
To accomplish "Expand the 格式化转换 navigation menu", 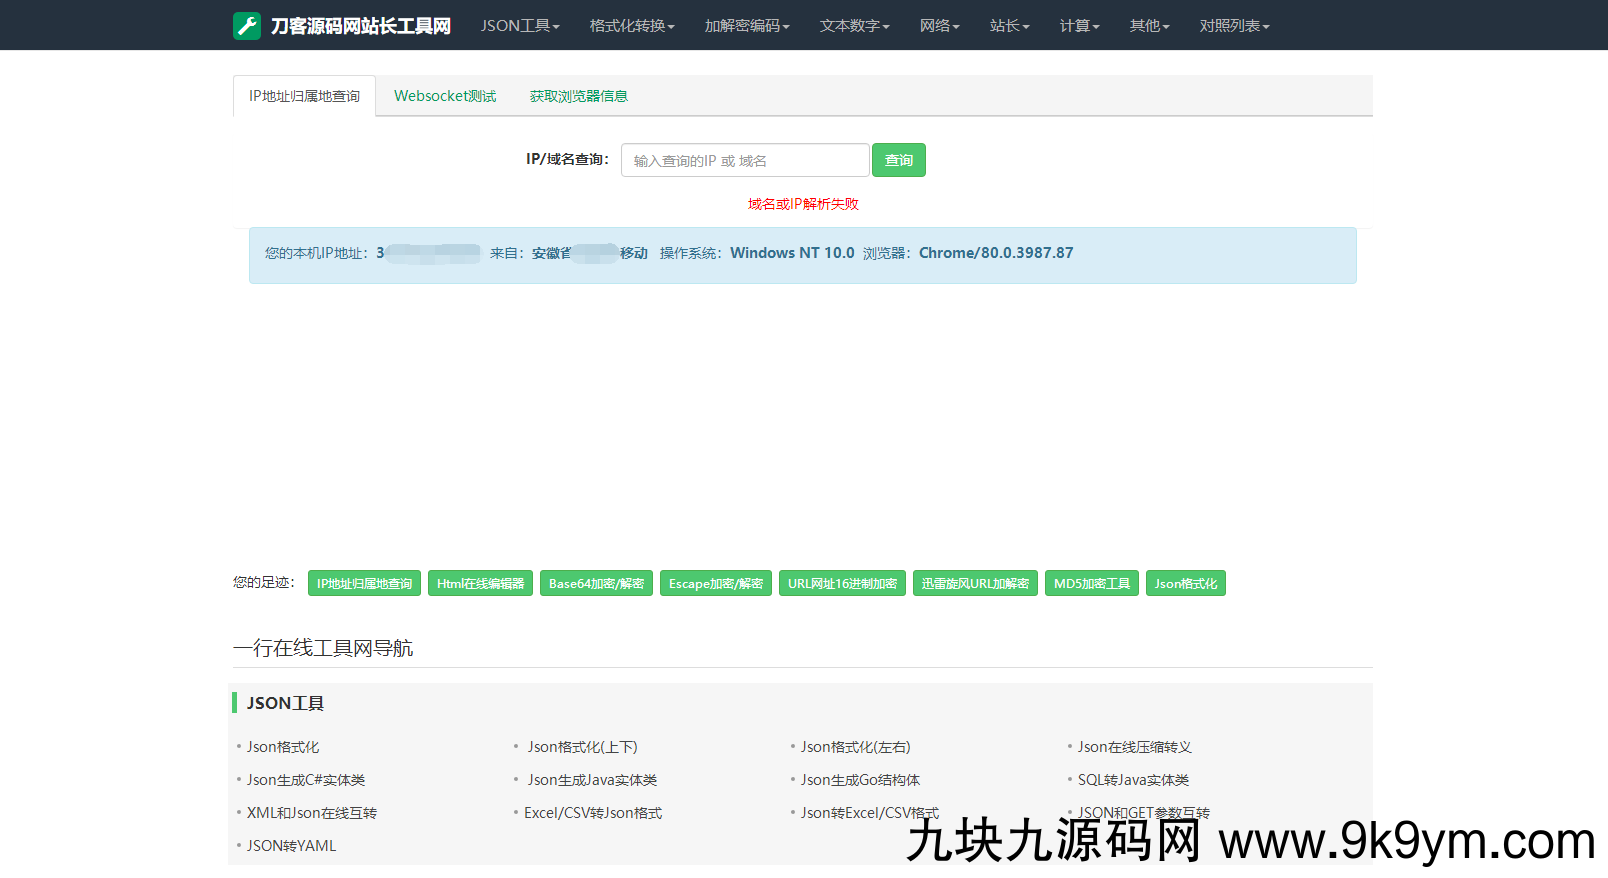I will [631, 26].
